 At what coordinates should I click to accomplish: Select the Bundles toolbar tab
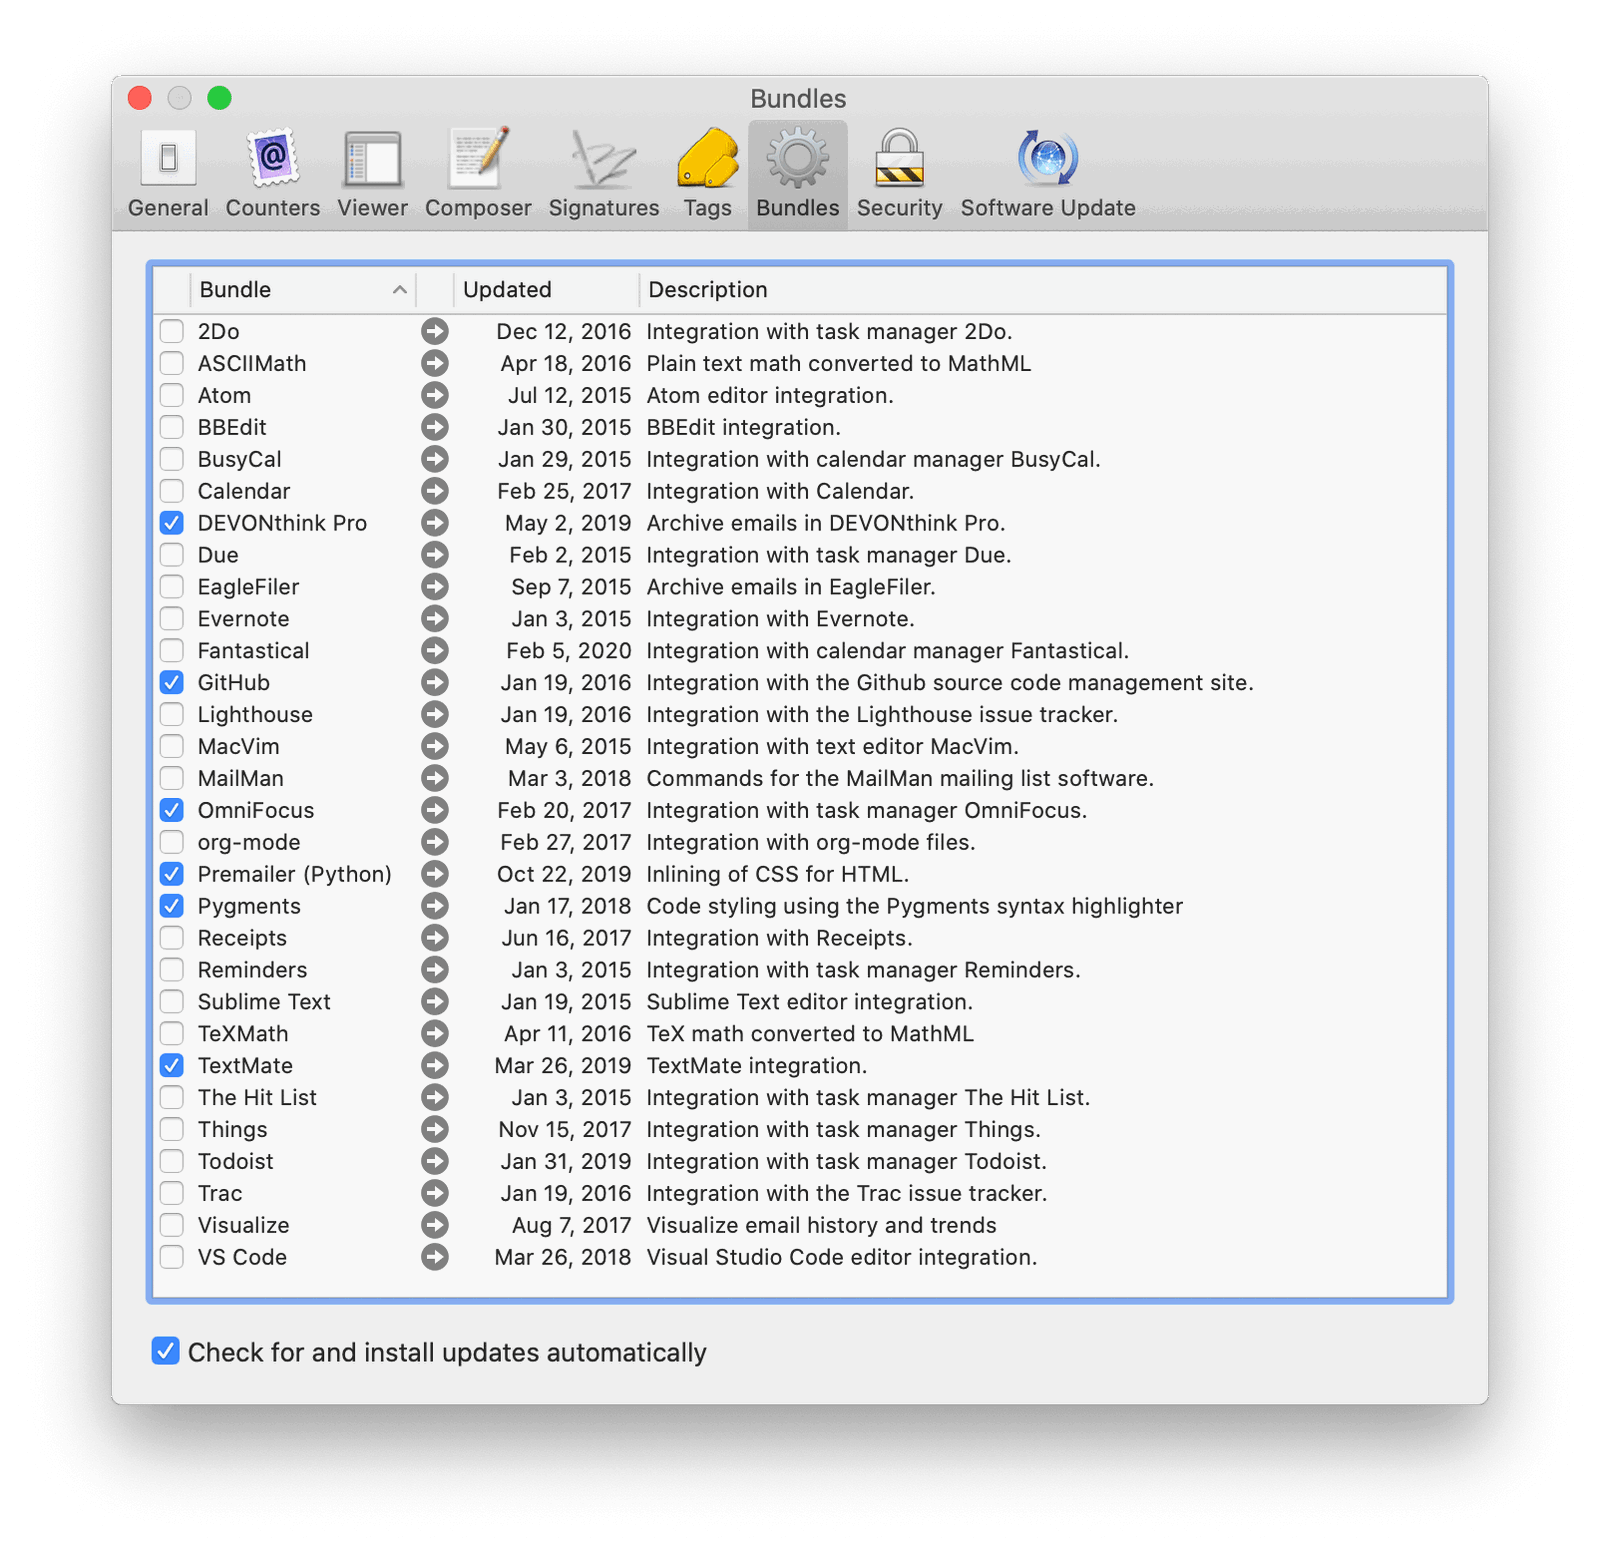click(797, 174)
